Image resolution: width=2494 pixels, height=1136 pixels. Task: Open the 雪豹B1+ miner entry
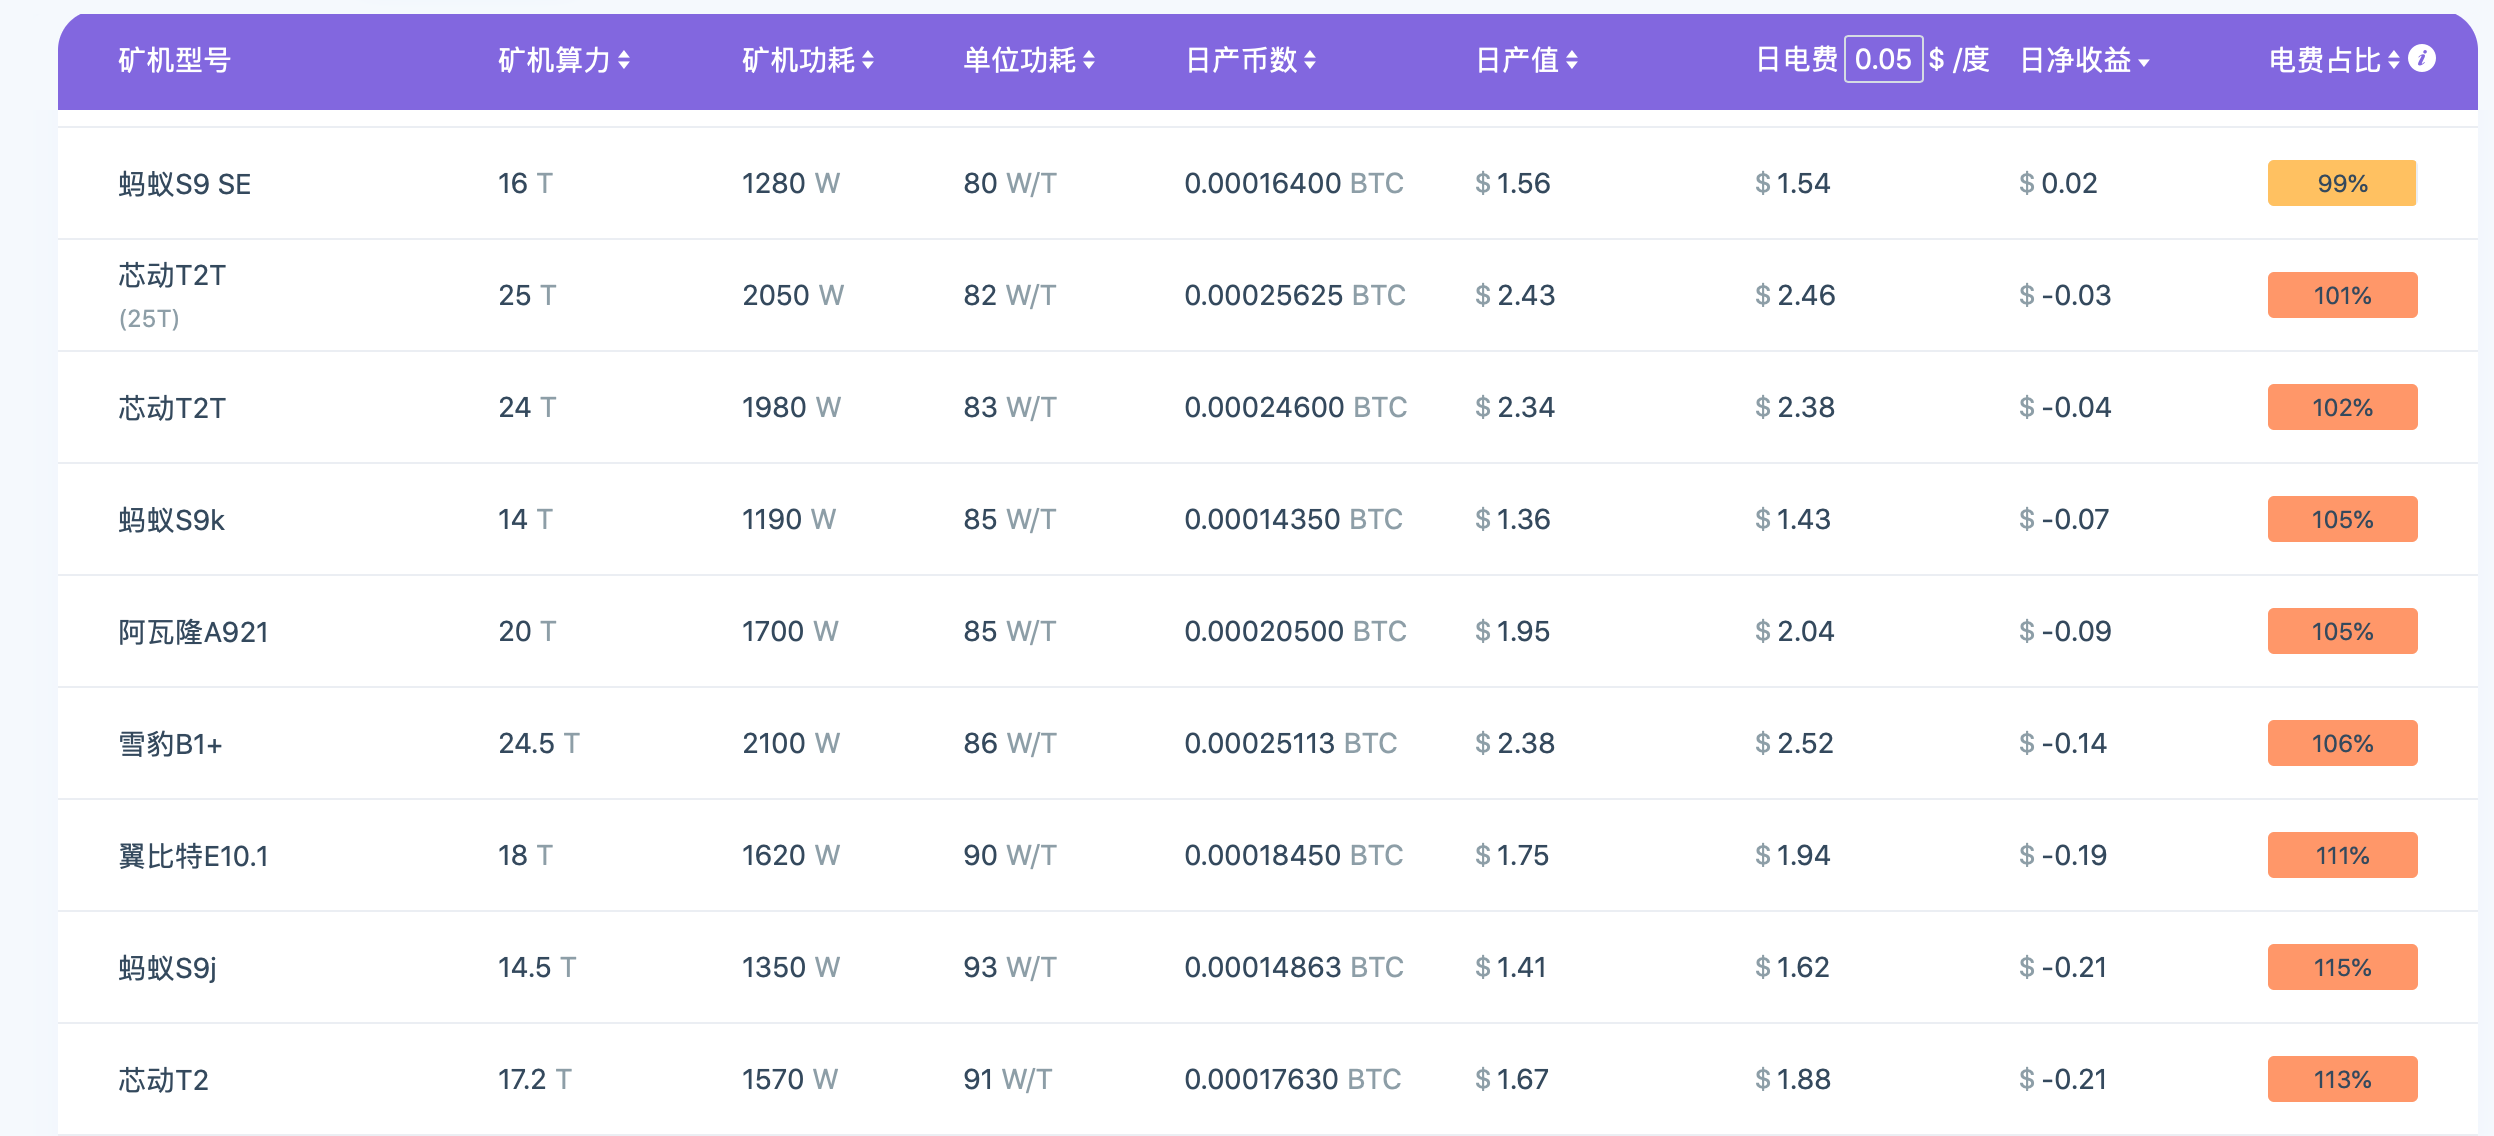tap(170, 744)
